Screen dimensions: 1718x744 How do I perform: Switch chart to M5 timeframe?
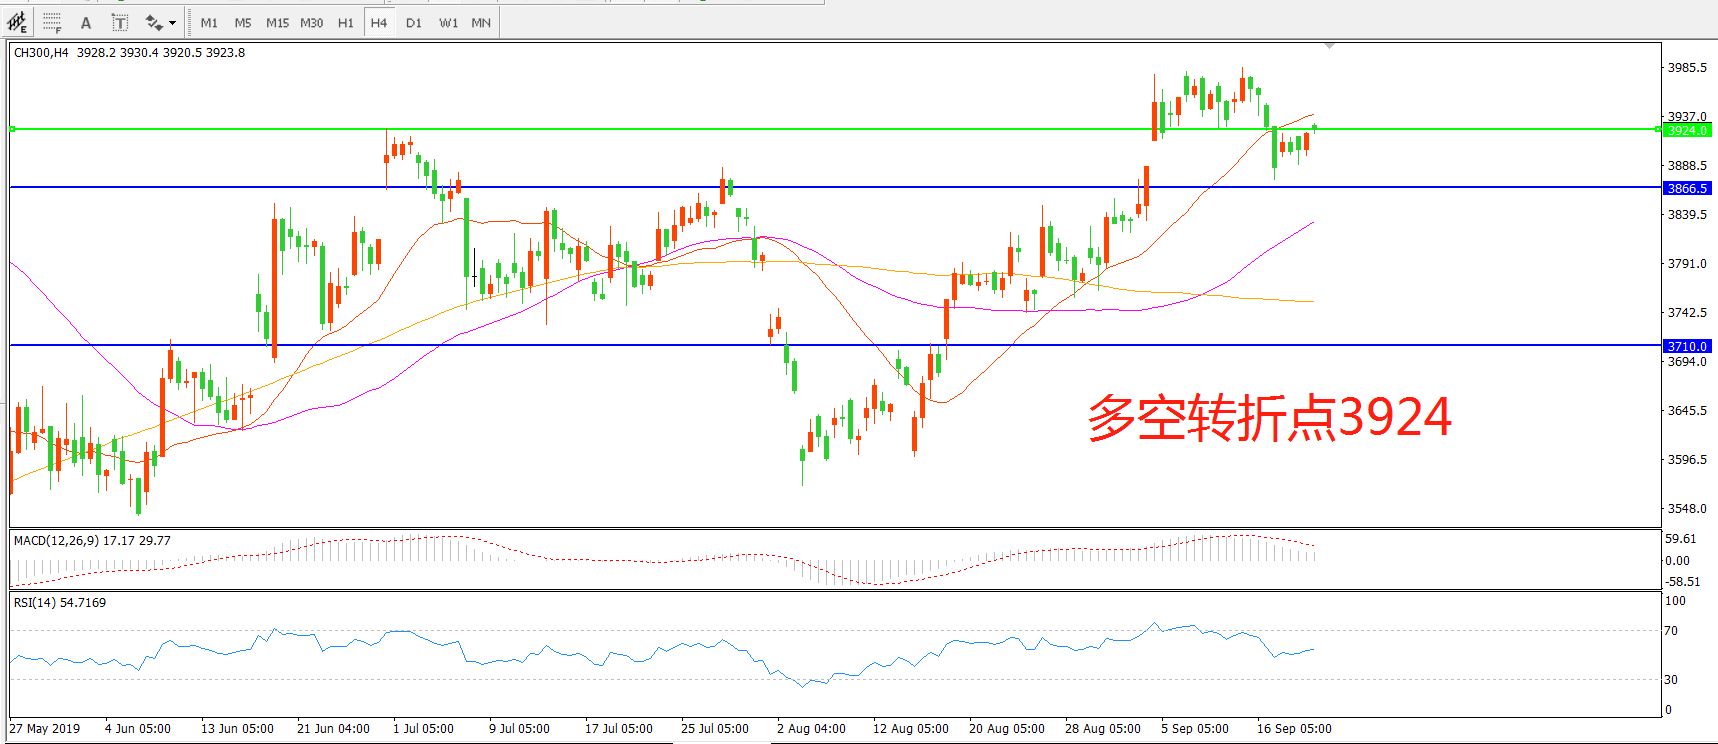coord(243,22)
